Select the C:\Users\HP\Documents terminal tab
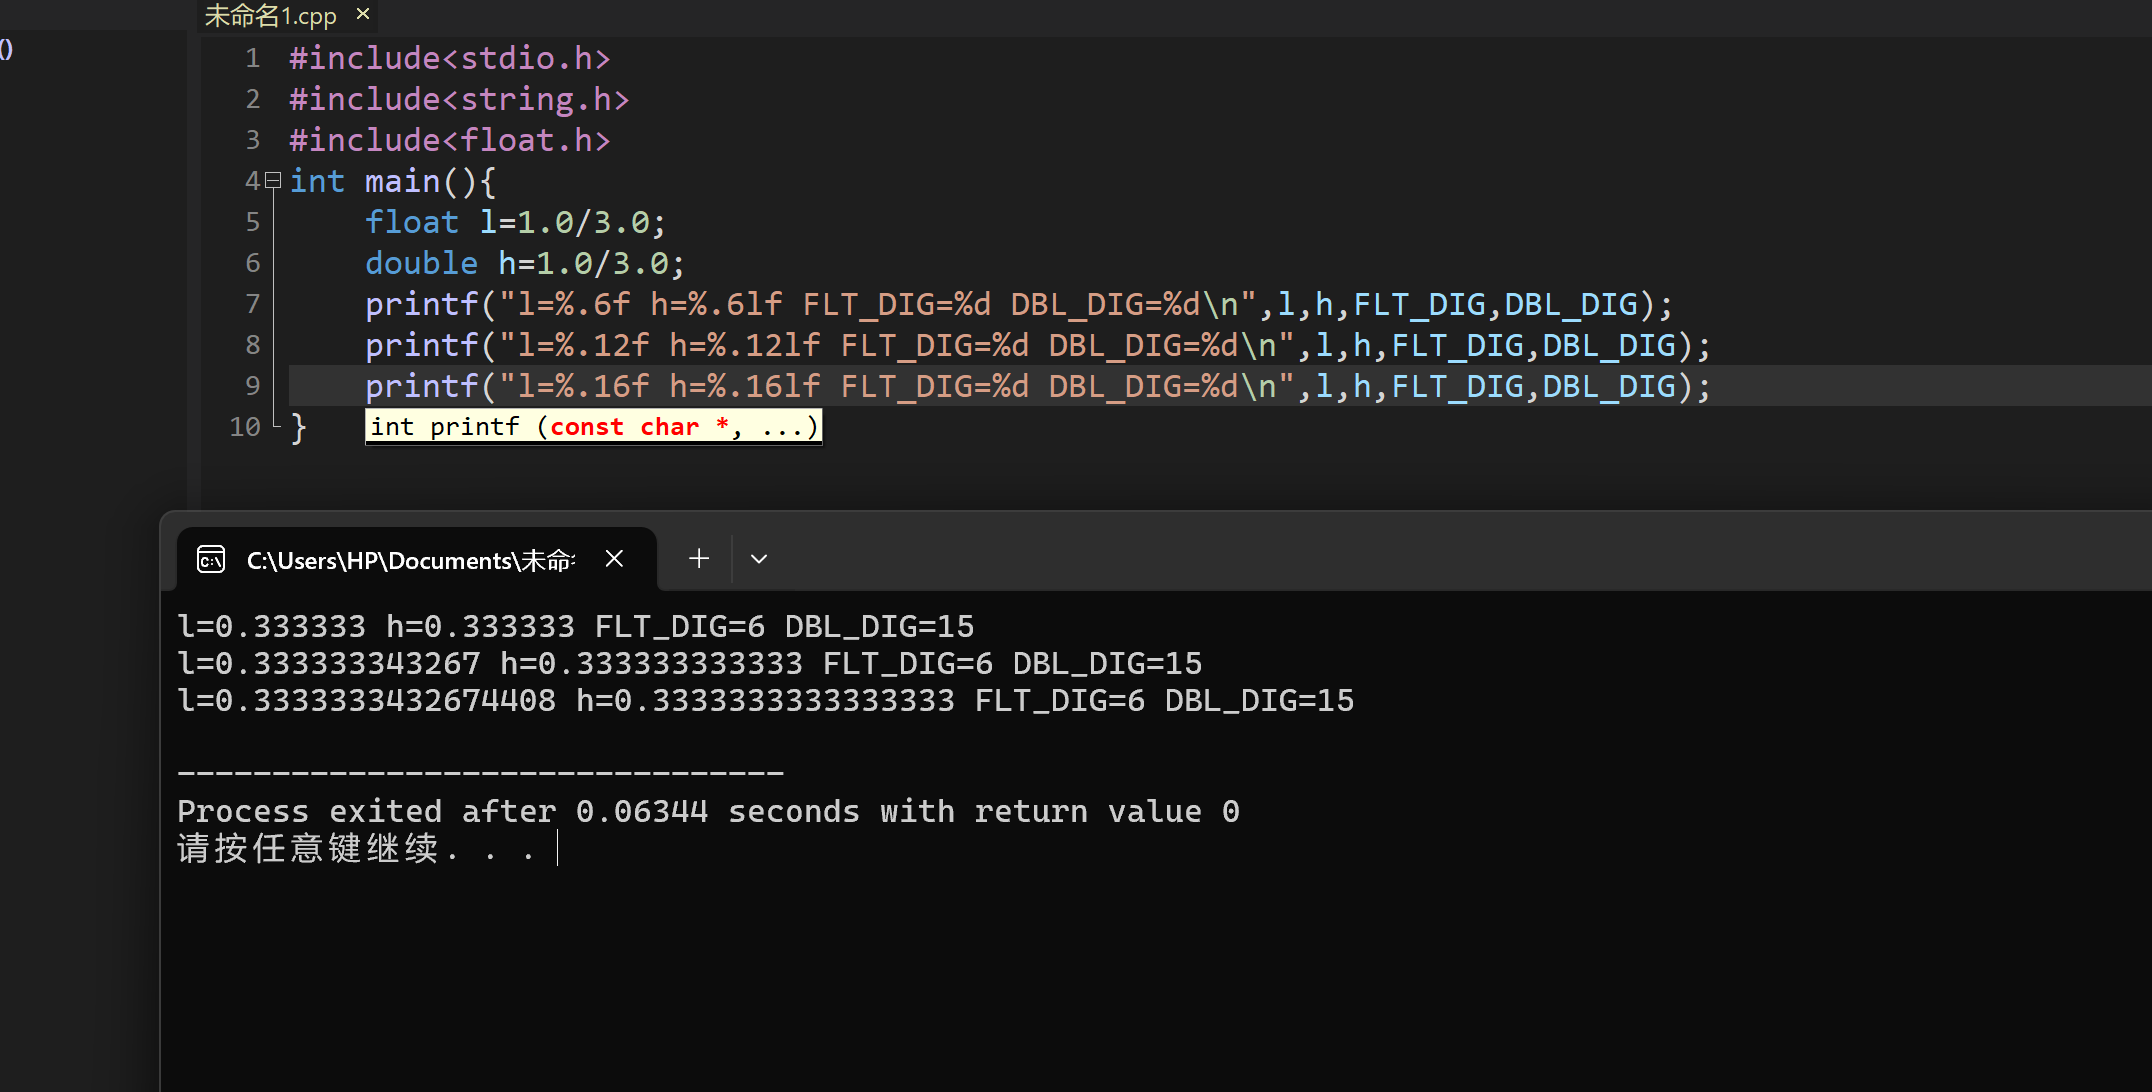This screenshot has height=1092, width=2152. [410, 560]
